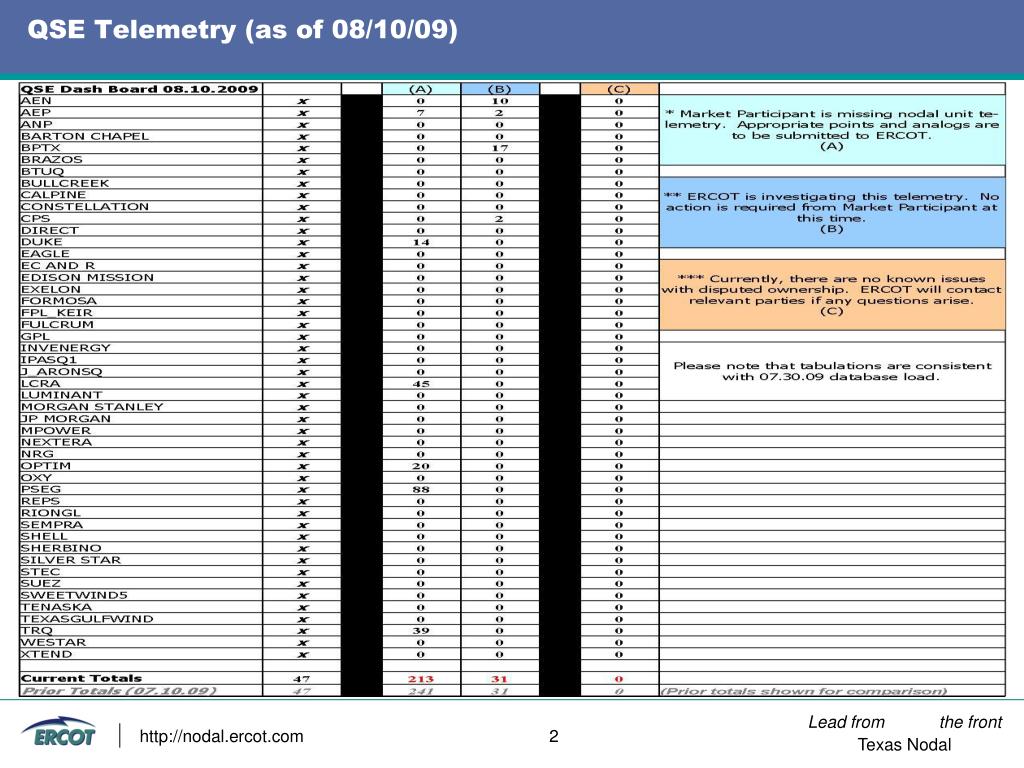This screenshot has height=768, width=1024.
Task: Click the SWEETWIND5 row label
Action: coord(74,595)
